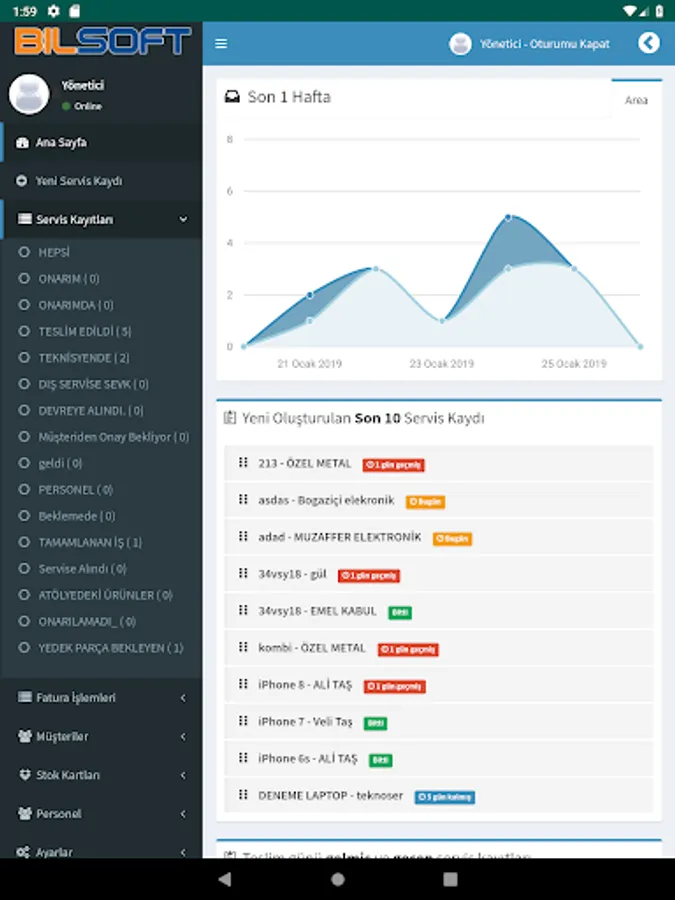This screenshot has width=675, height=900.
Task: Tap the Android recent apps button
Action: click(451, 879)
